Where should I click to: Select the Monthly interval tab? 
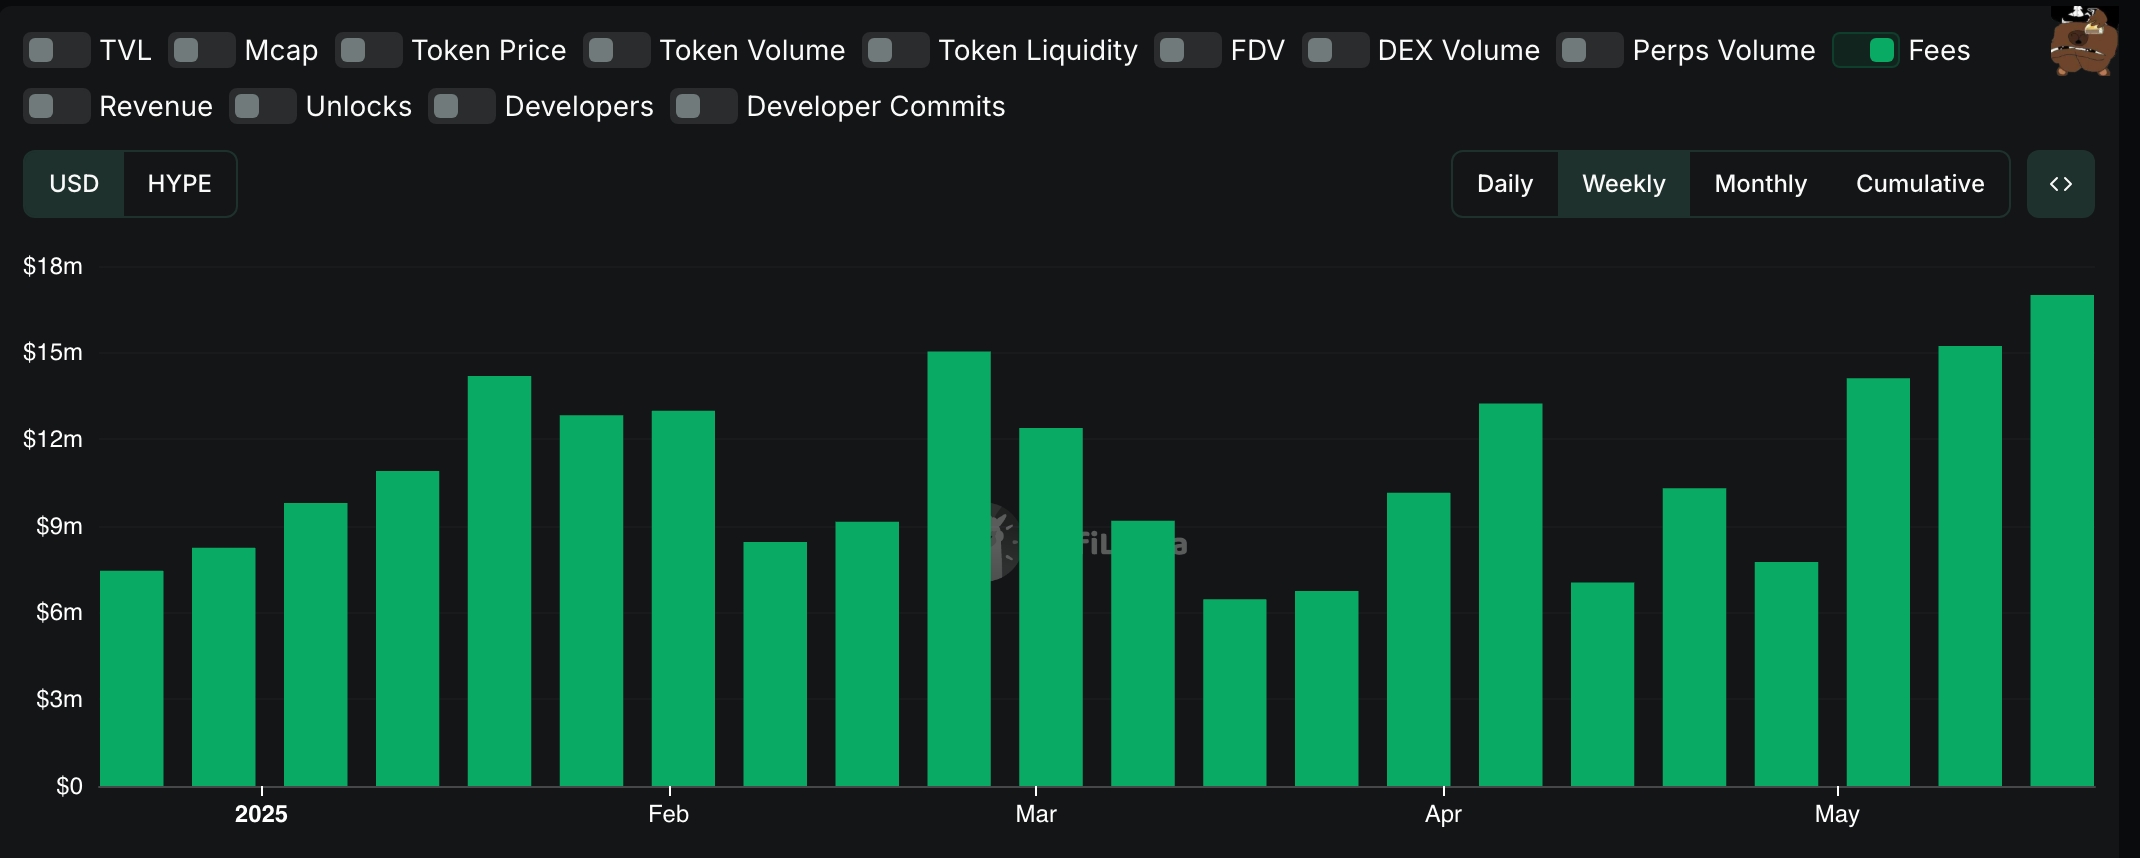pyautogui.click(x=1760, y=184)
